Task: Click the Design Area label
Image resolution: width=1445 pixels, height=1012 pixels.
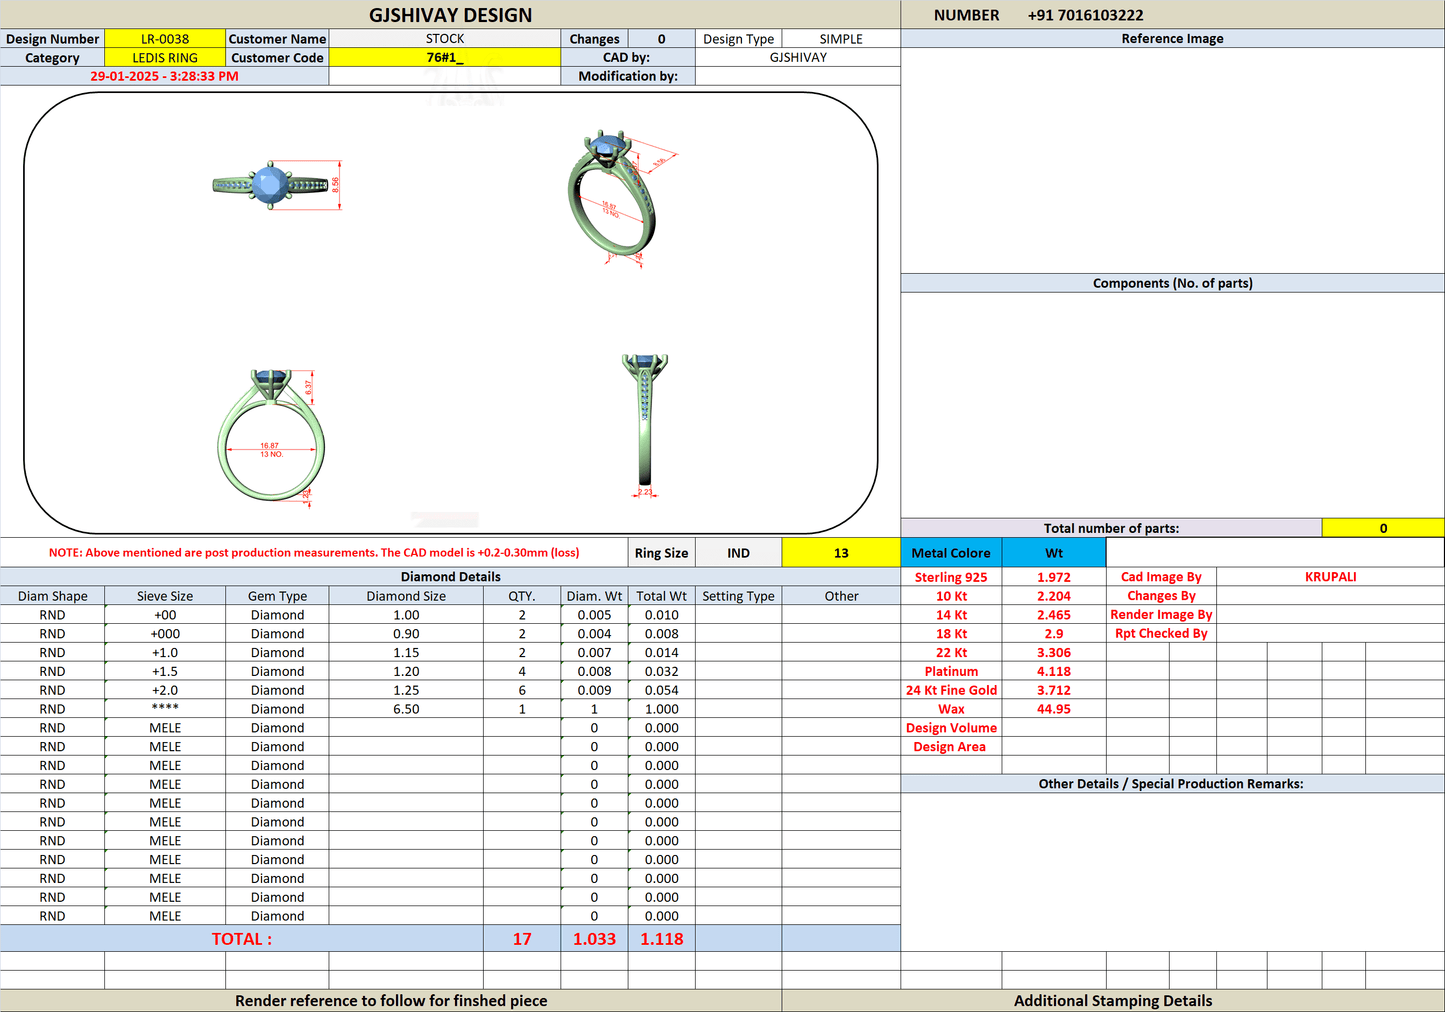Action: 951,747
